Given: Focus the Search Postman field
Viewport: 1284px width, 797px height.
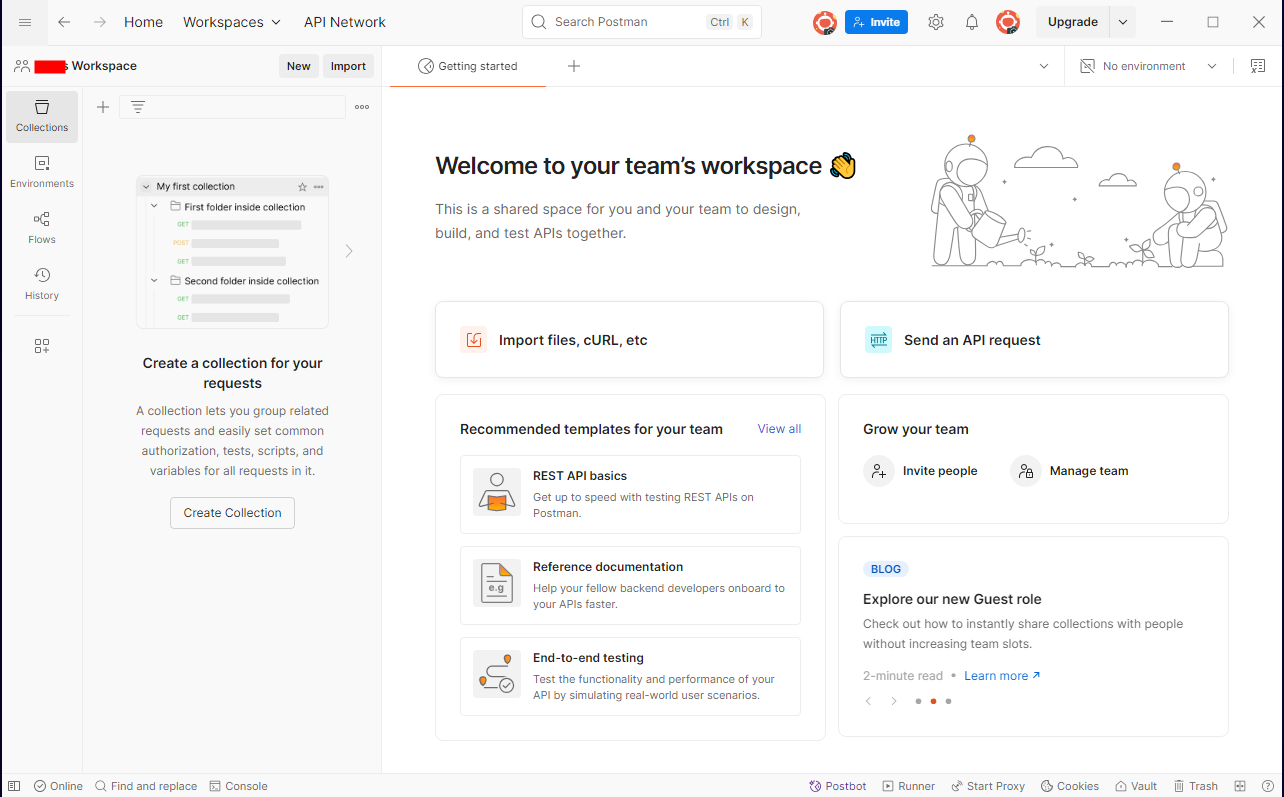Looking at the screenshot, I should 642,22.
